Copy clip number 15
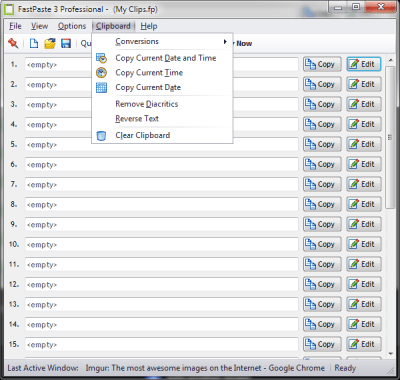The height and width of the screenshot is (380, 400). coord(322,344)
